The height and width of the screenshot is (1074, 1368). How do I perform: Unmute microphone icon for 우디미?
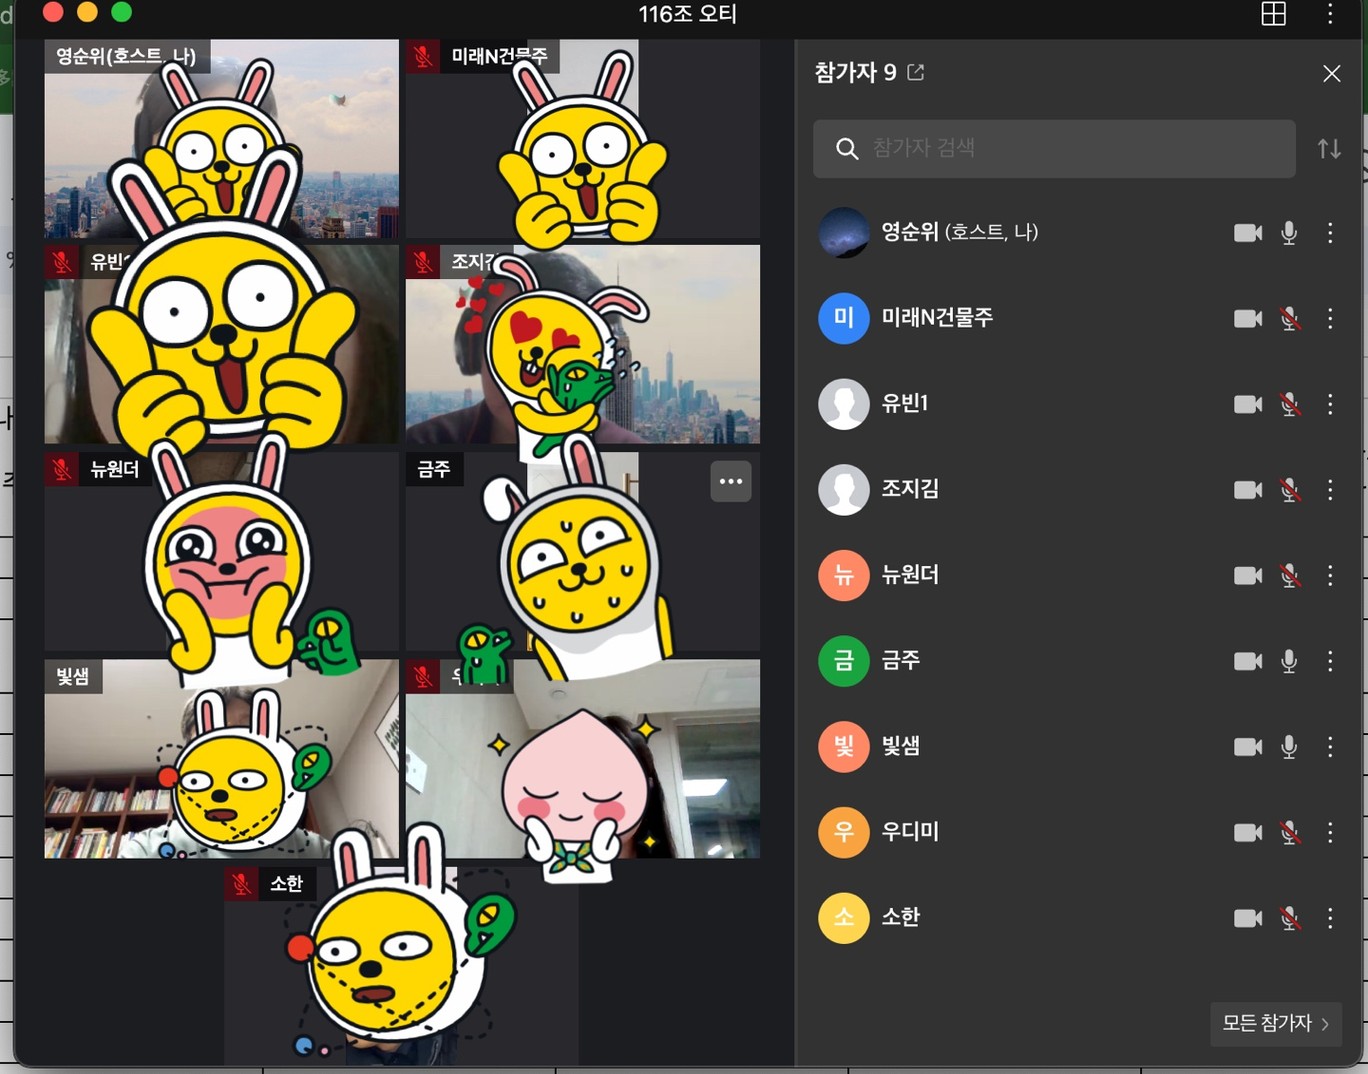tap(1289, 833)
